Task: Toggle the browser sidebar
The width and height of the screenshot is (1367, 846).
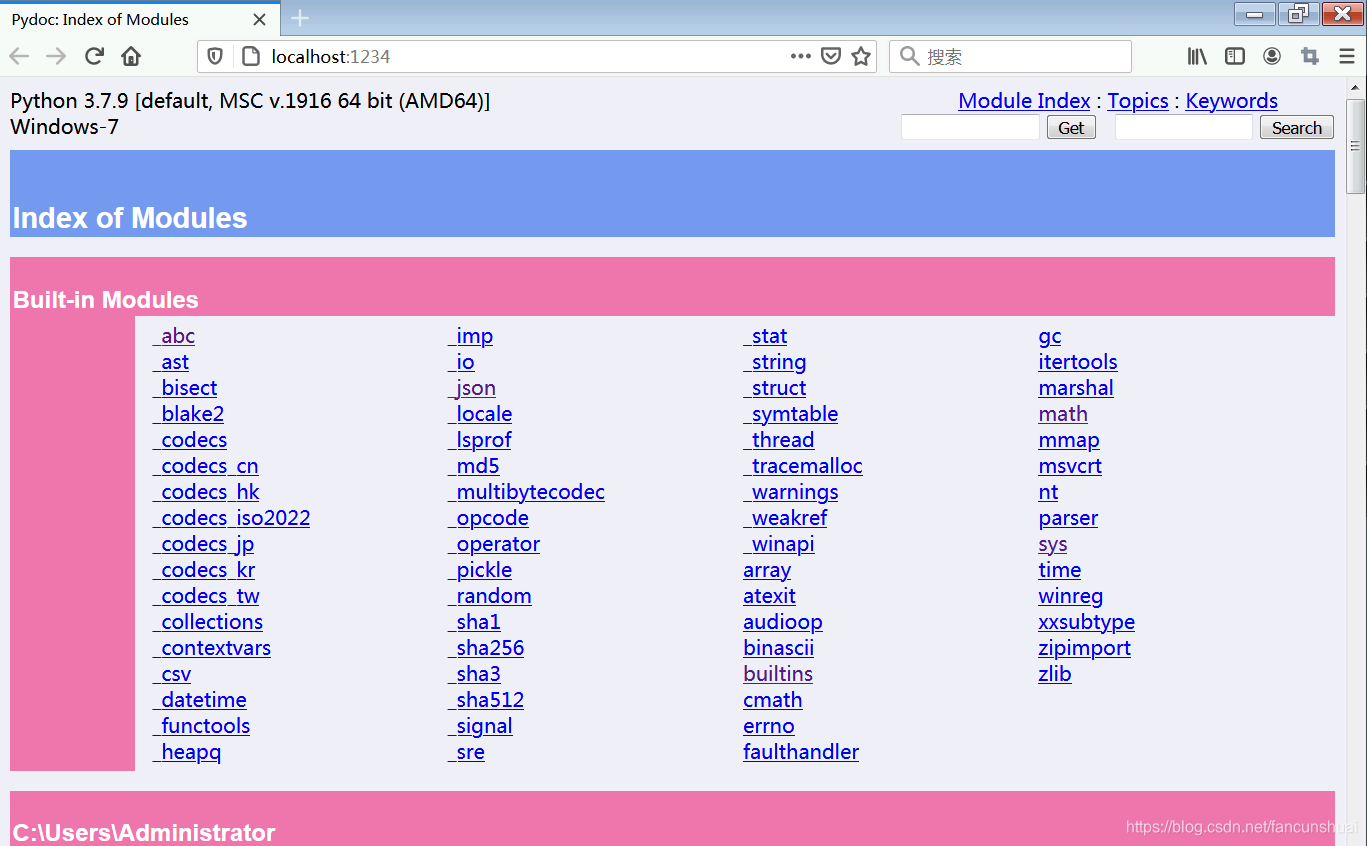Action: pos(1235,57)
